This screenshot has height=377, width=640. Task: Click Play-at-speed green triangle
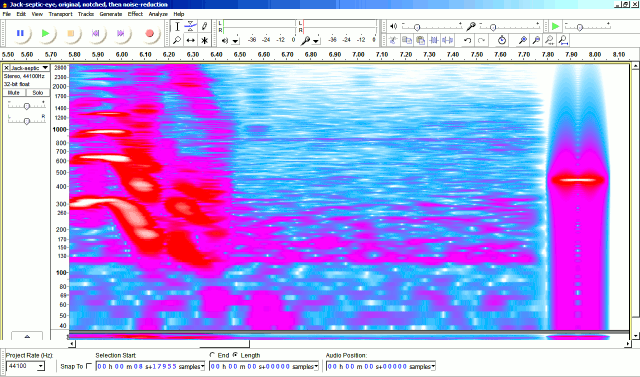point(555,27)
